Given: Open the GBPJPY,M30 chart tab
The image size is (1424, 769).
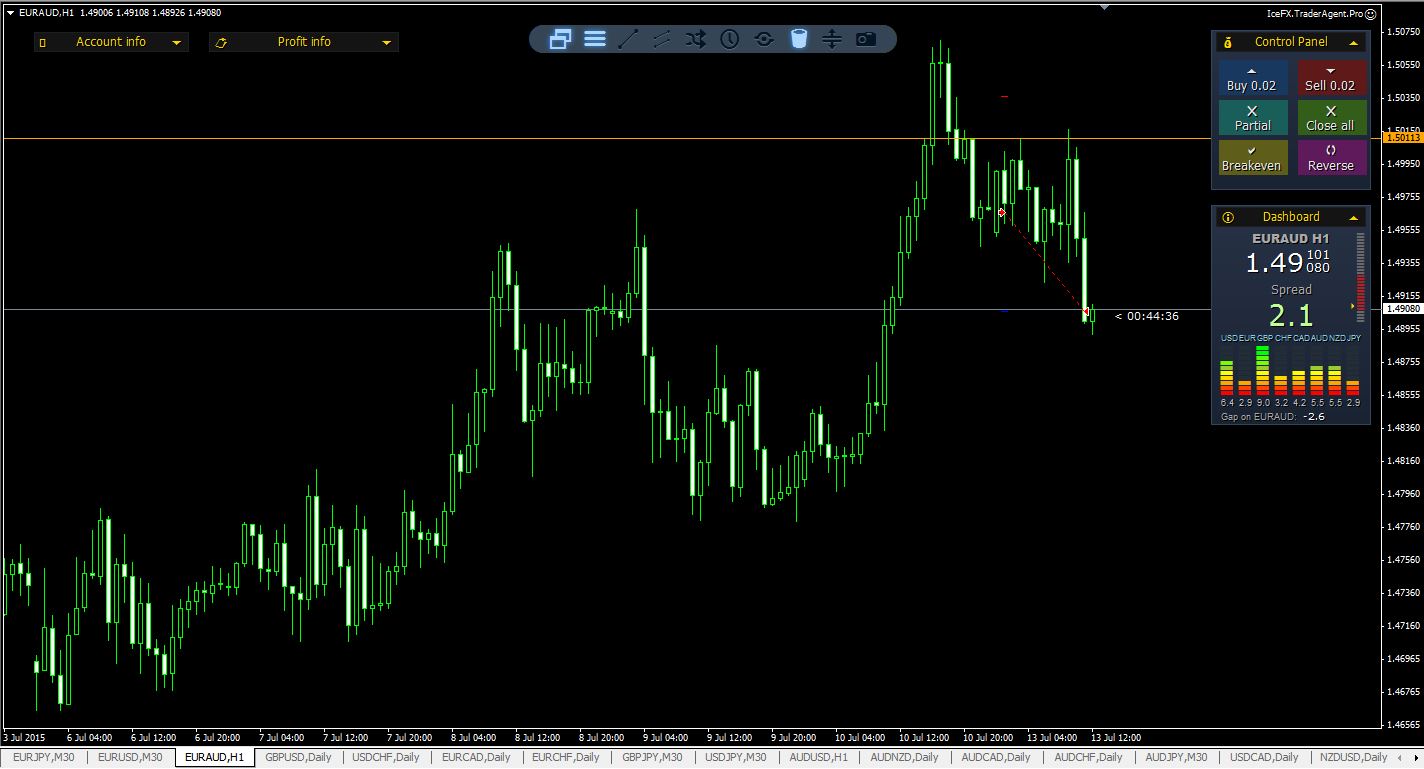Looking at the screenshot, I should point(652,757).
